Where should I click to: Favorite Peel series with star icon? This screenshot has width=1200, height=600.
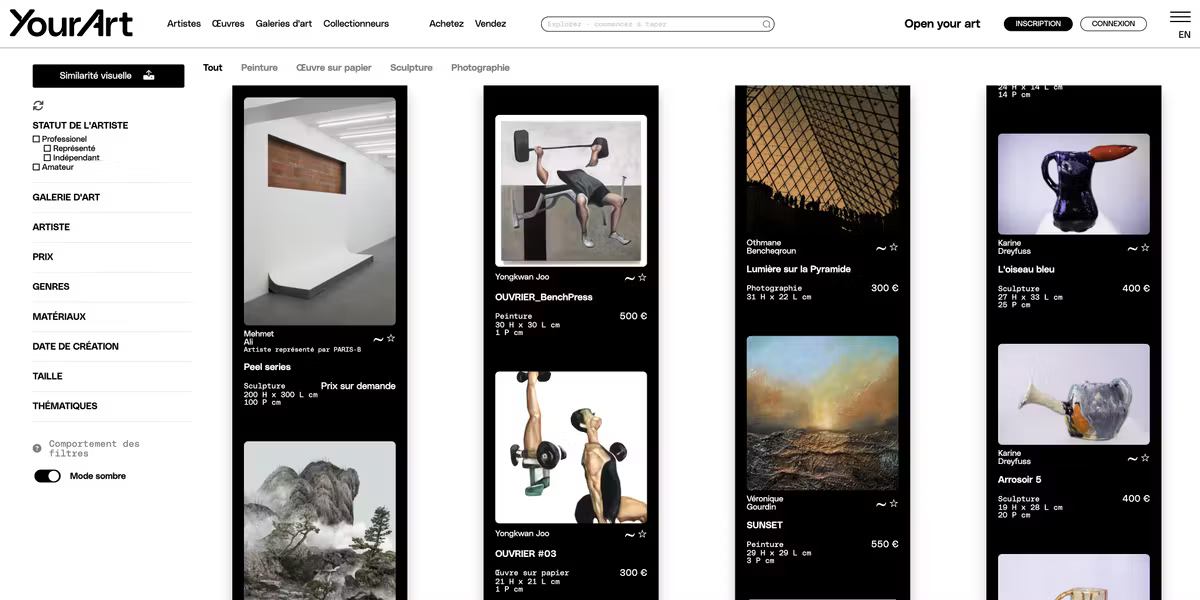click(x=391, y=338)
